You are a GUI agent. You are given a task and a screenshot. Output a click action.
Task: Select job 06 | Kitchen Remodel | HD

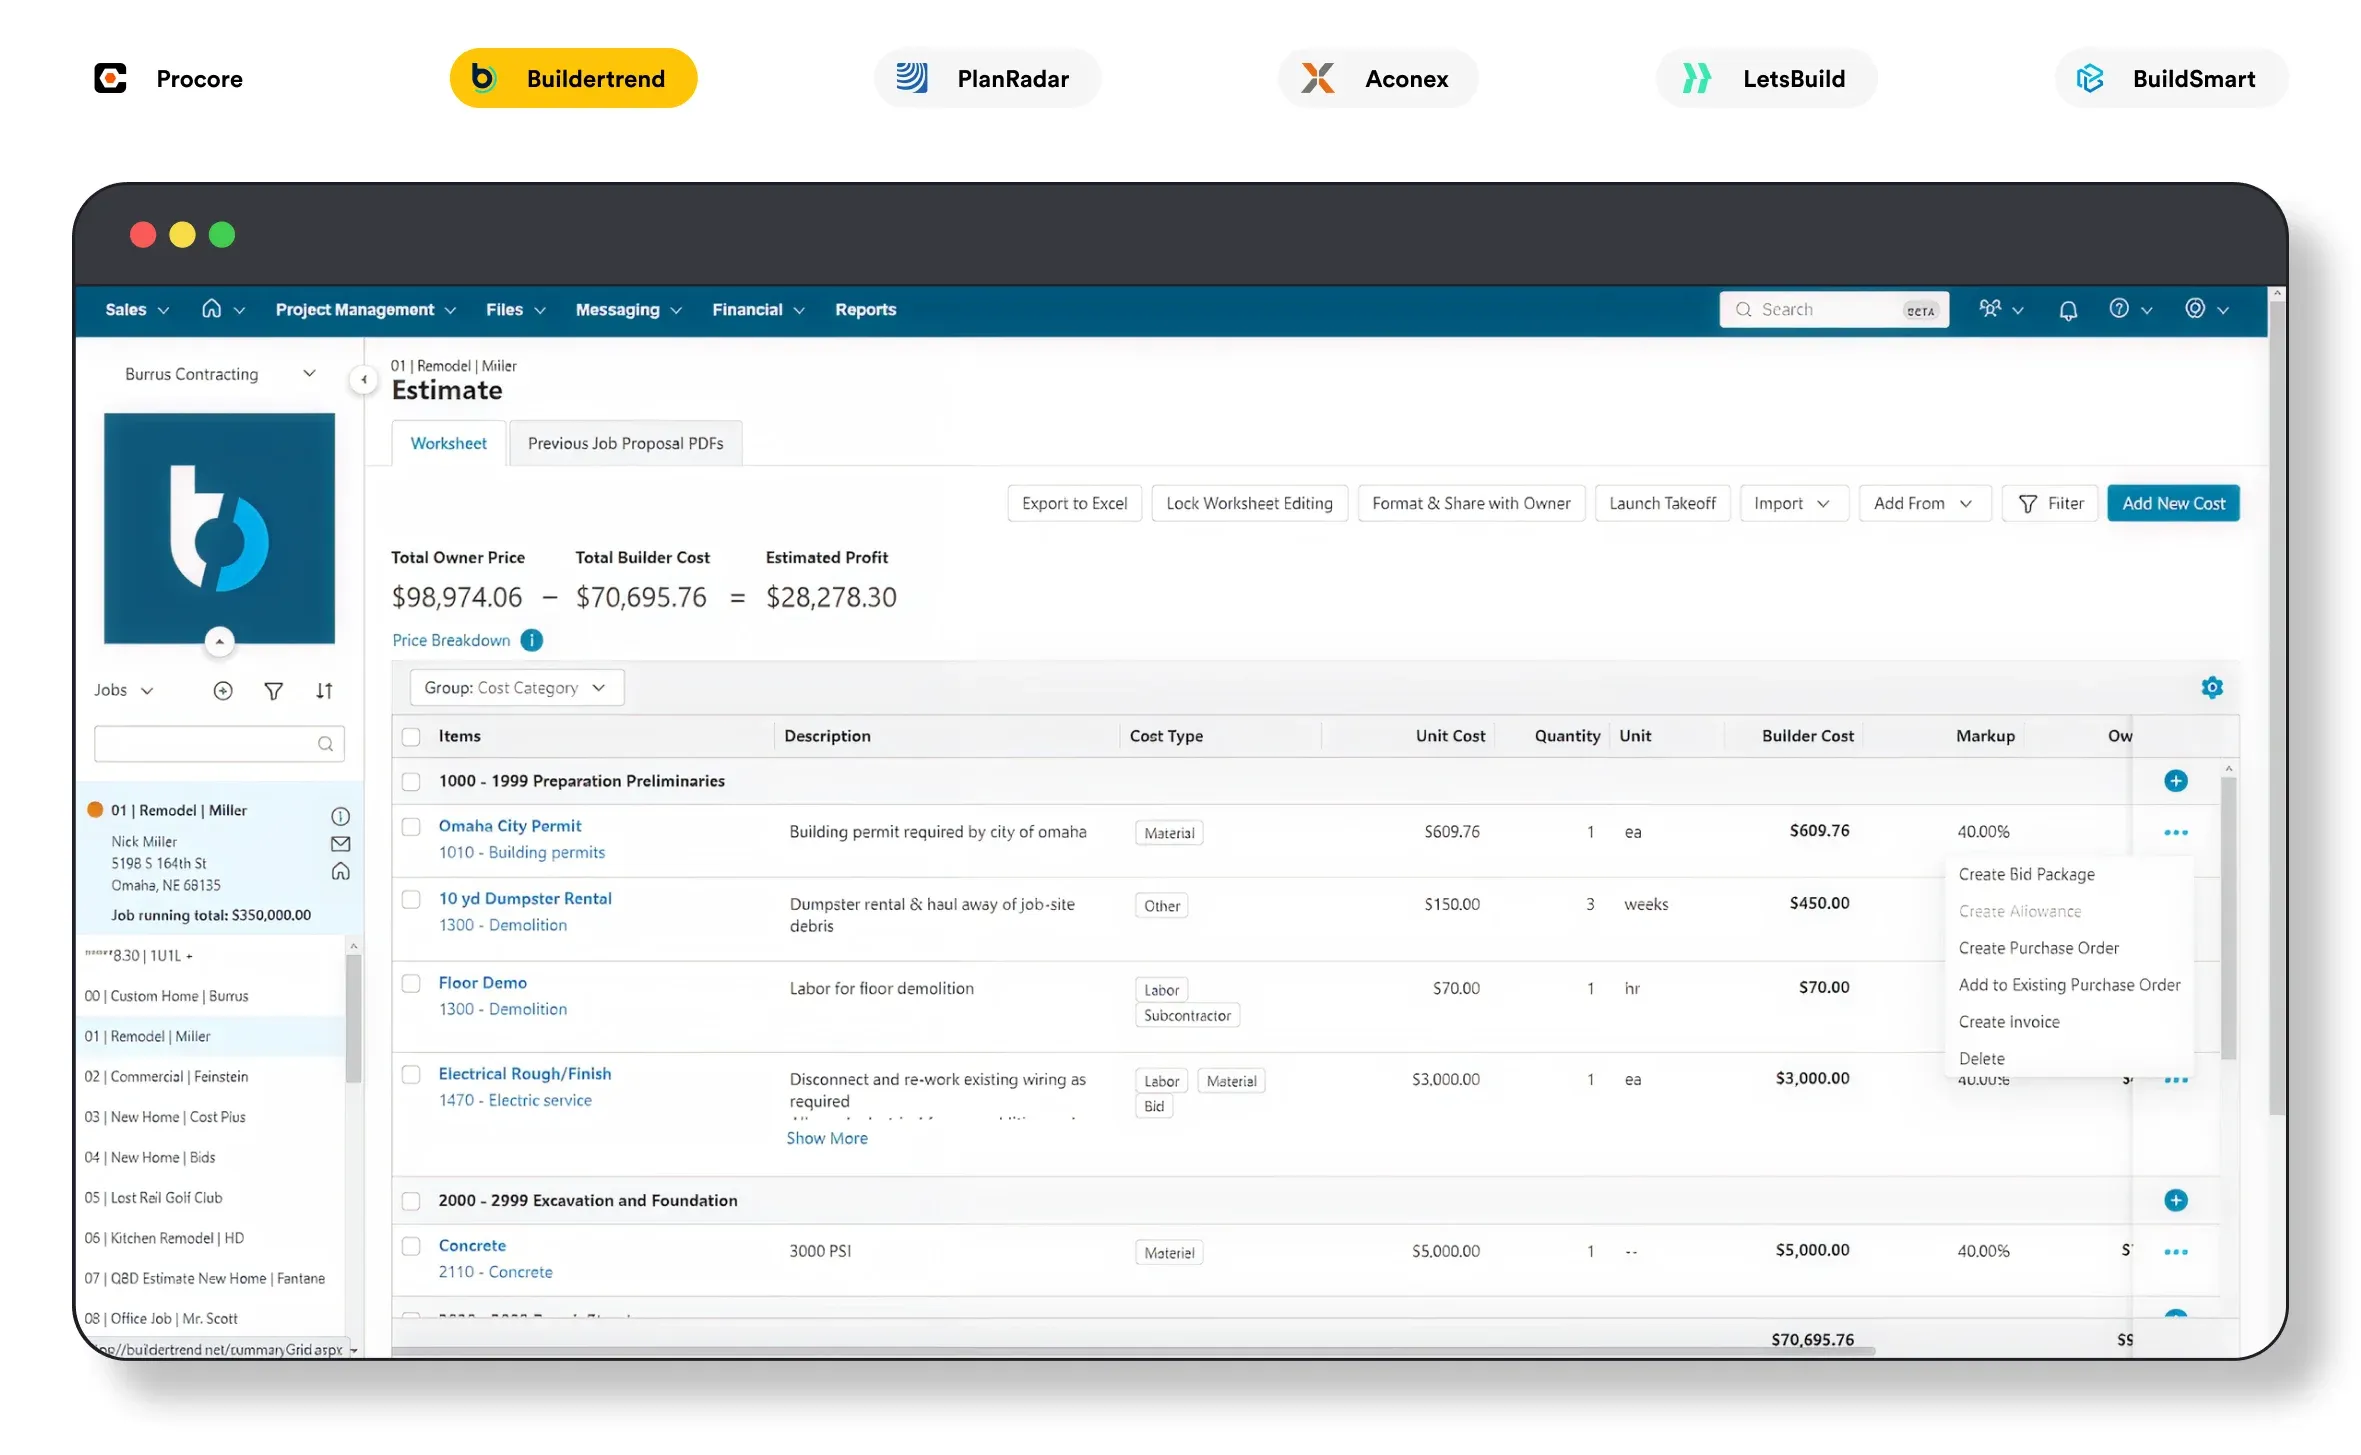point(210,1238)
